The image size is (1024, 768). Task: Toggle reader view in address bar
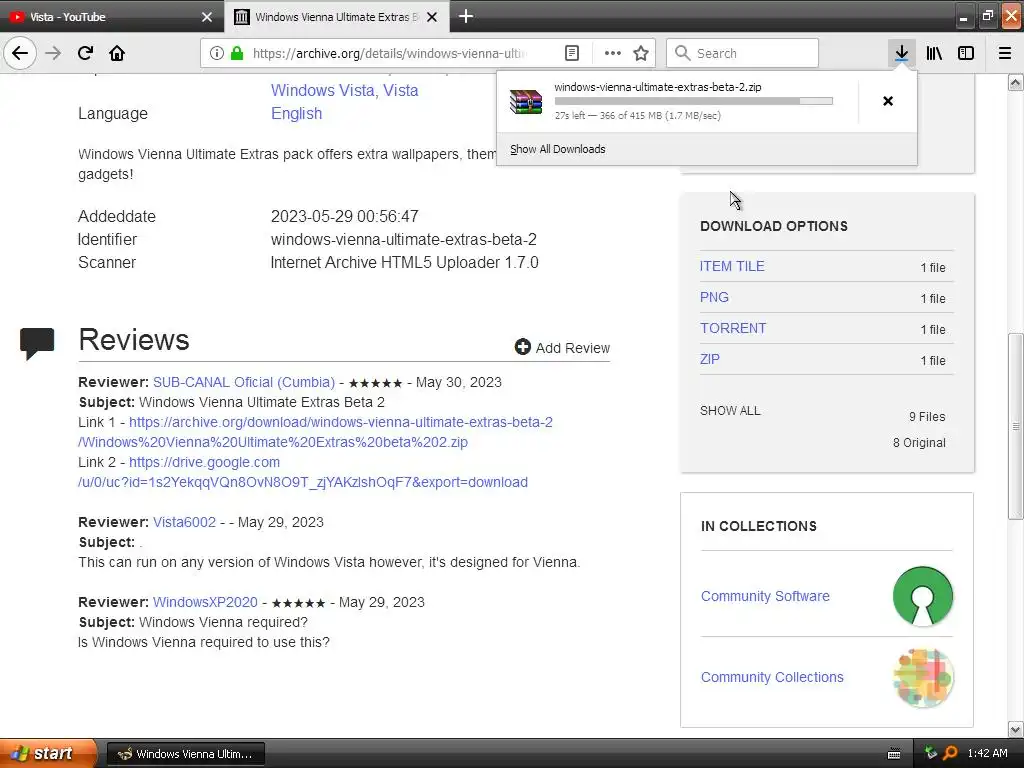[571, 53]
